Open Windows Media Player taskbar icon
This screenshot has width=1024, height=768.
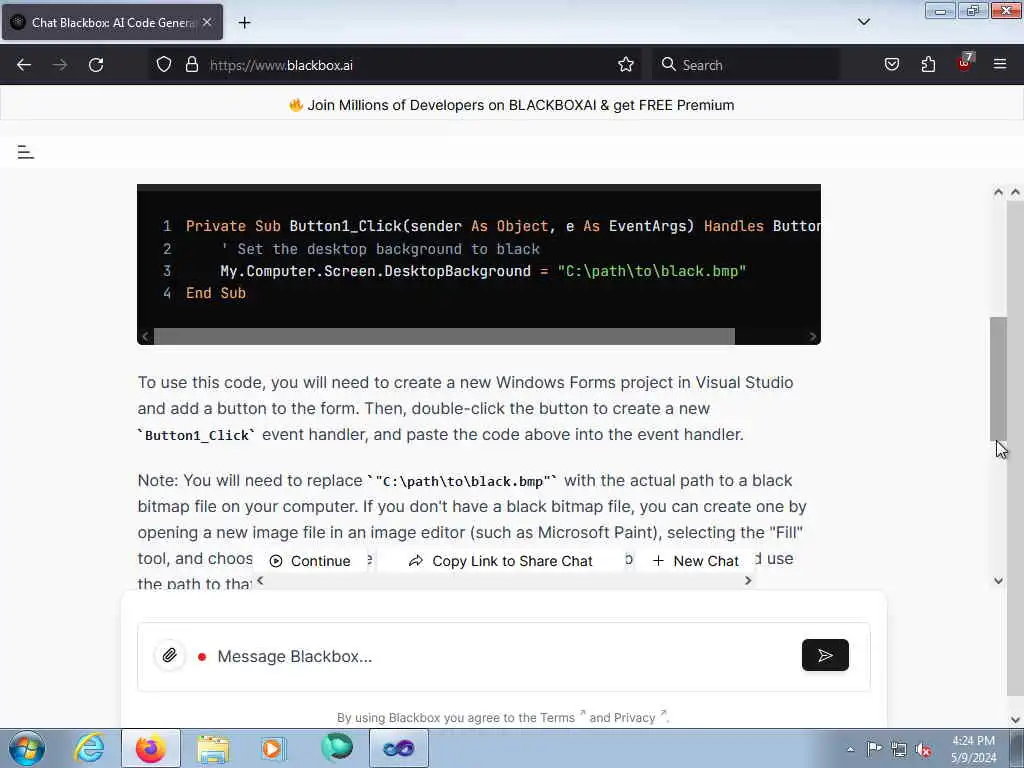(x=273, y=748)
